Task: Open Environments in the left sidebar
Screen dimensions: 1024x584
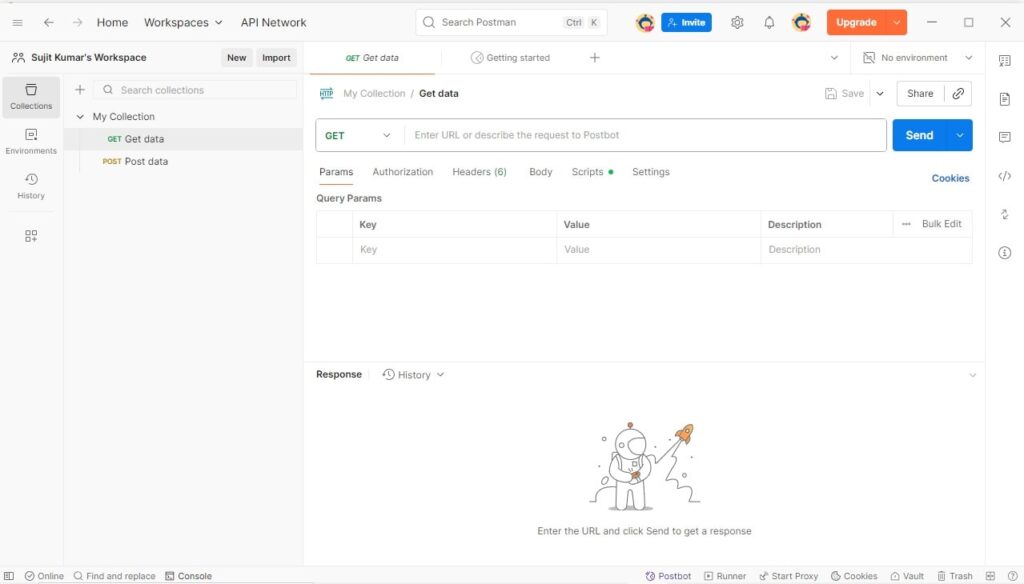Action: click(x=31, y=141)
